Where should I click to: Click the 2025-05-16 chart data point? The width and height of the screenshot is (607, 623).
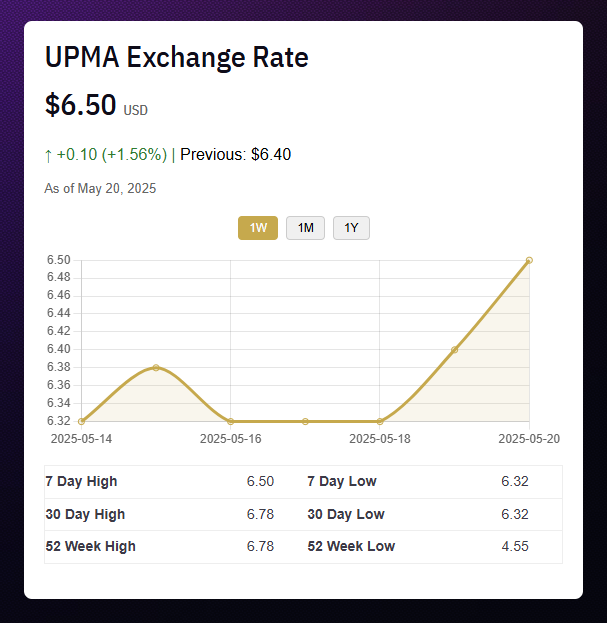231,421
